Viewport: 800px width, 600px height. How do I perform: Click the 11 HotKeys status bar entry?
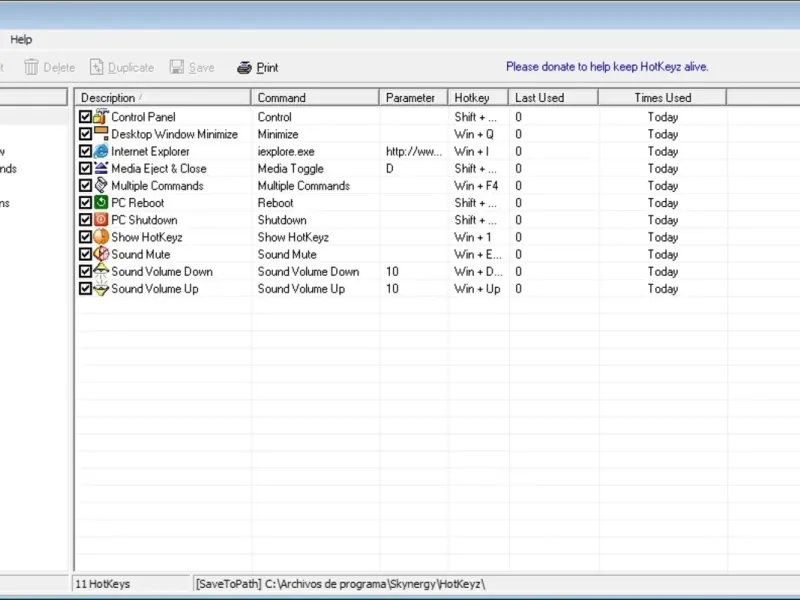tap(103, 584)
